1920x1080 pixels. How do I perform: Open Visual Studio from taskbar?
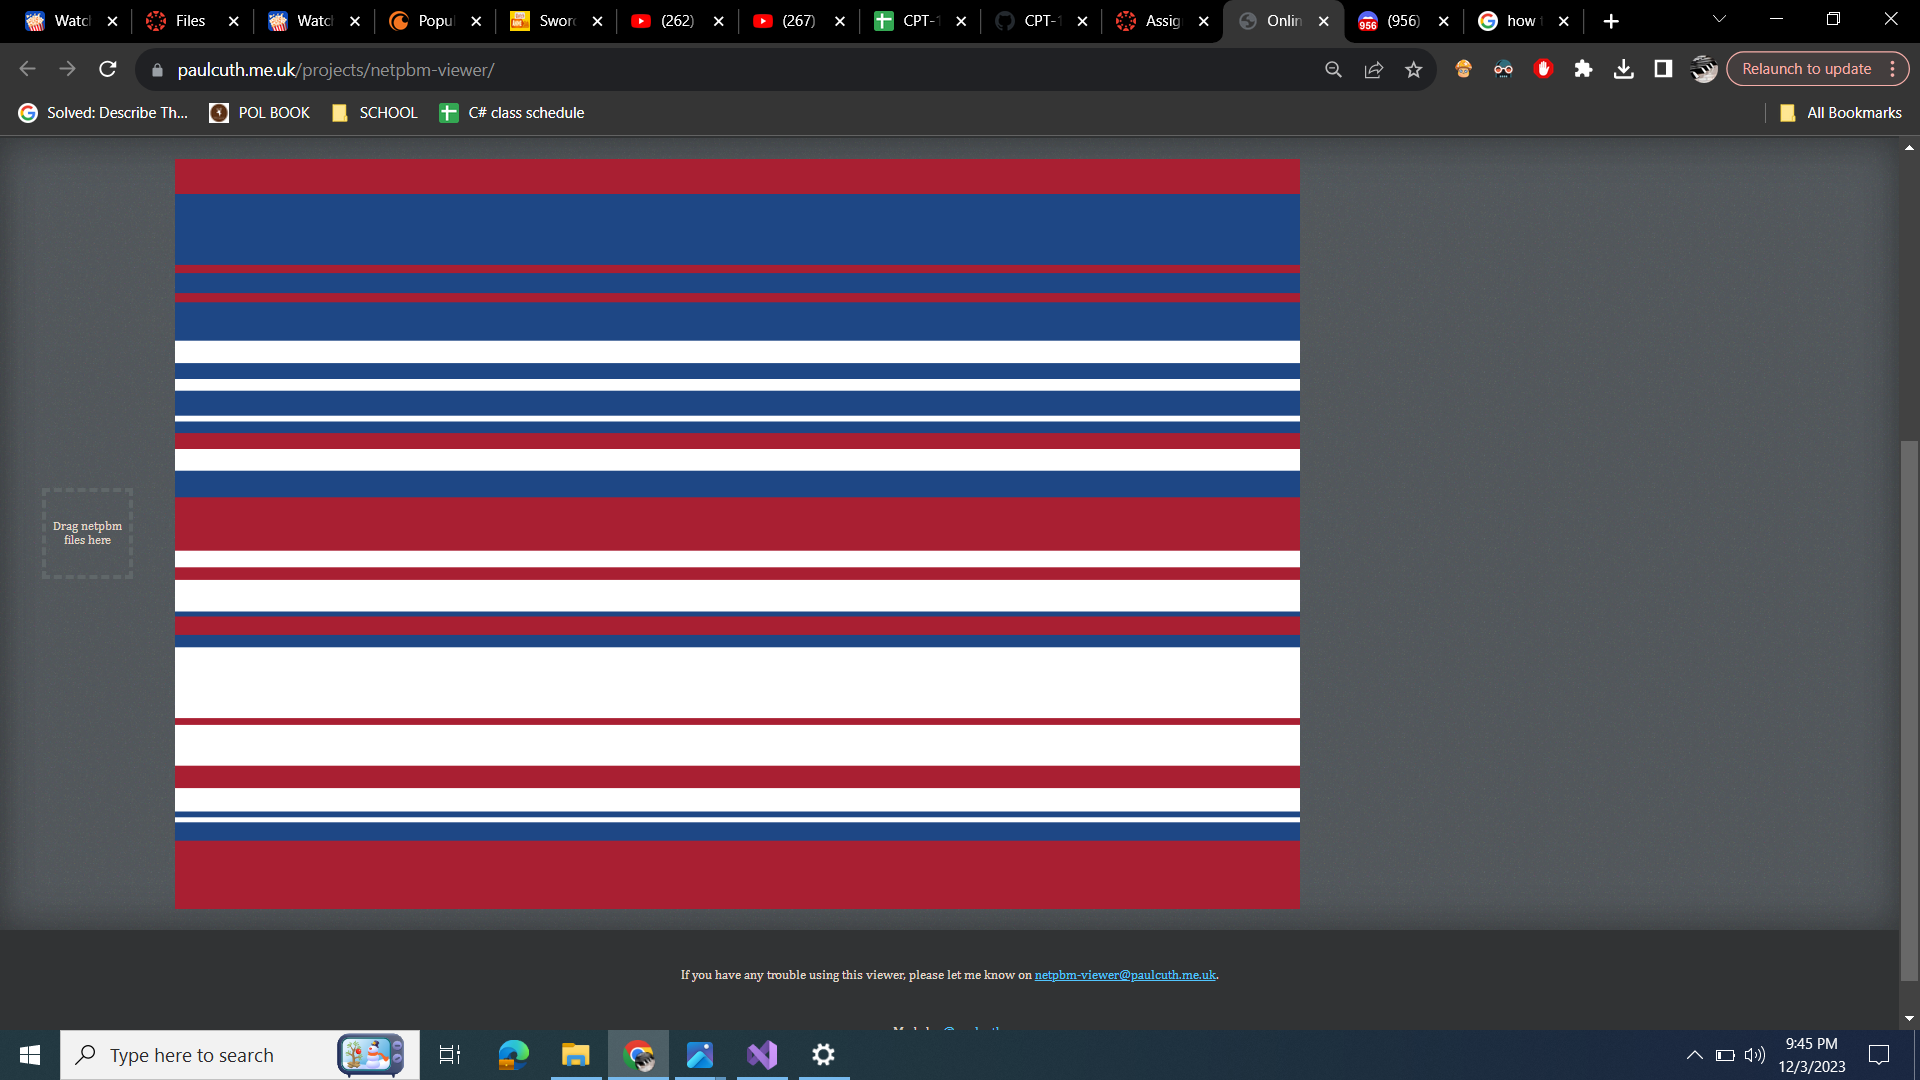(762, 1055)
